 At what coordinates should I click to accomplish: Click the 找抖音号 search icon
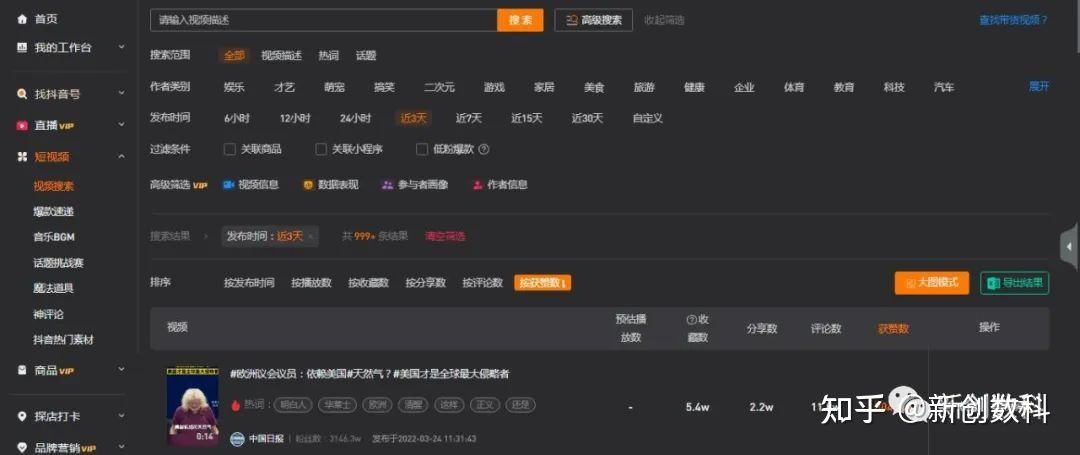[x=22, y=94]
